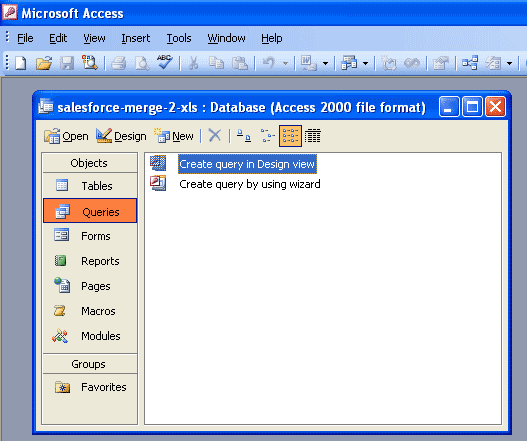Expand the Analyze dropdown arrow
This screenshot has height=441, width=527.
(x=365, y=63)
